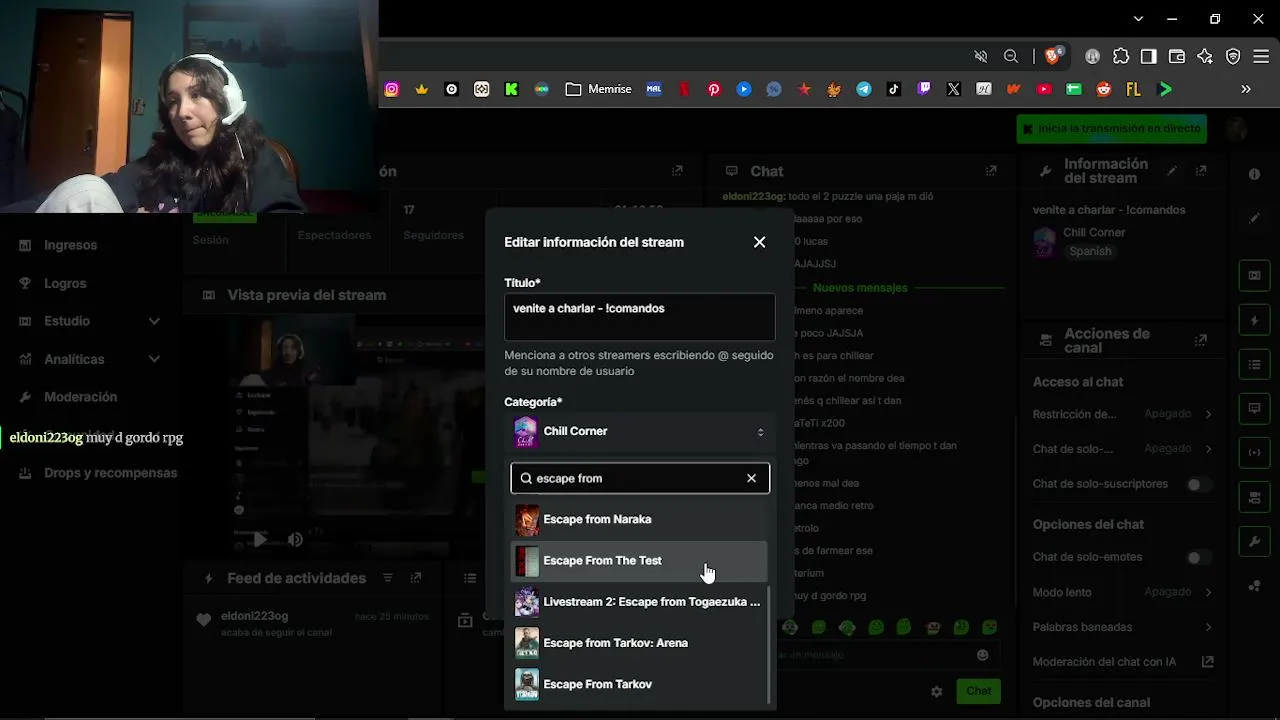The height and width of the screenshot is (720, 1280).
Task: Clear the category search text
Action: 751,478
